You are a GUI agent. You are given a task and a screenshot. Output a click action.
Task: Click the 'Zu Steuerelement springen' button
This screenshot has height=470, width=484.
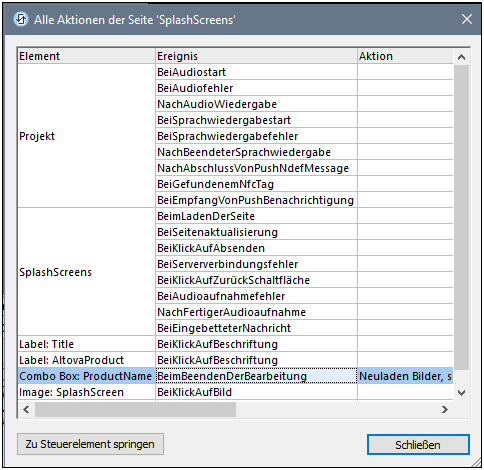[x=90, y=444]
